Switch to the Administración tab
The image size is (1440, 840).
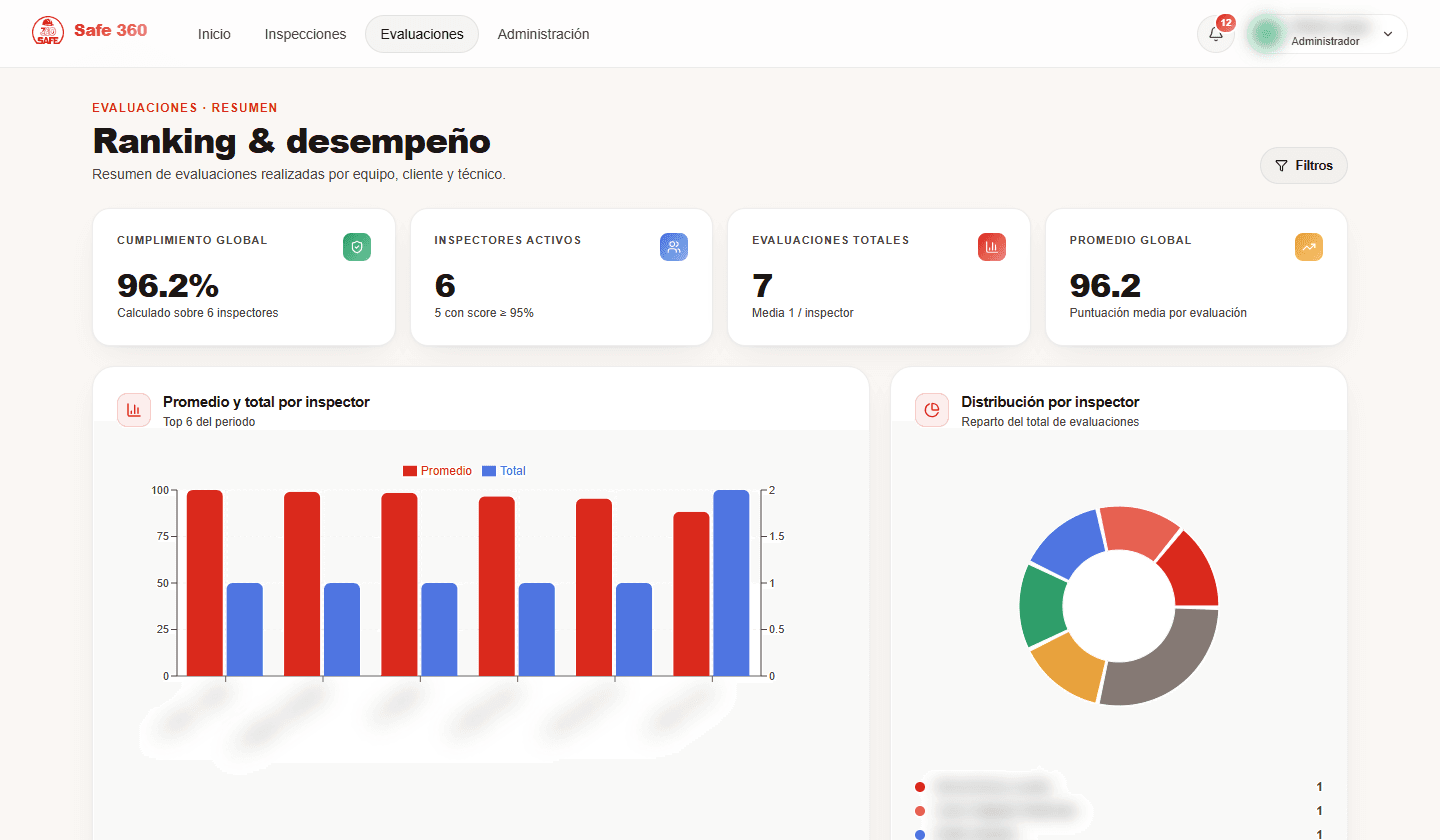(543, 34)
